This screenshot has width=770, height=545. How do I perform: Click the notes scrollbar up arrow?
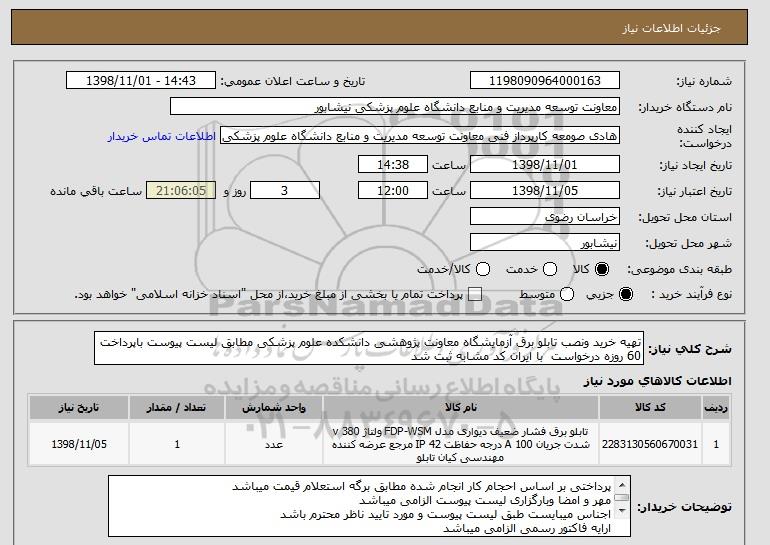[622, 485]
